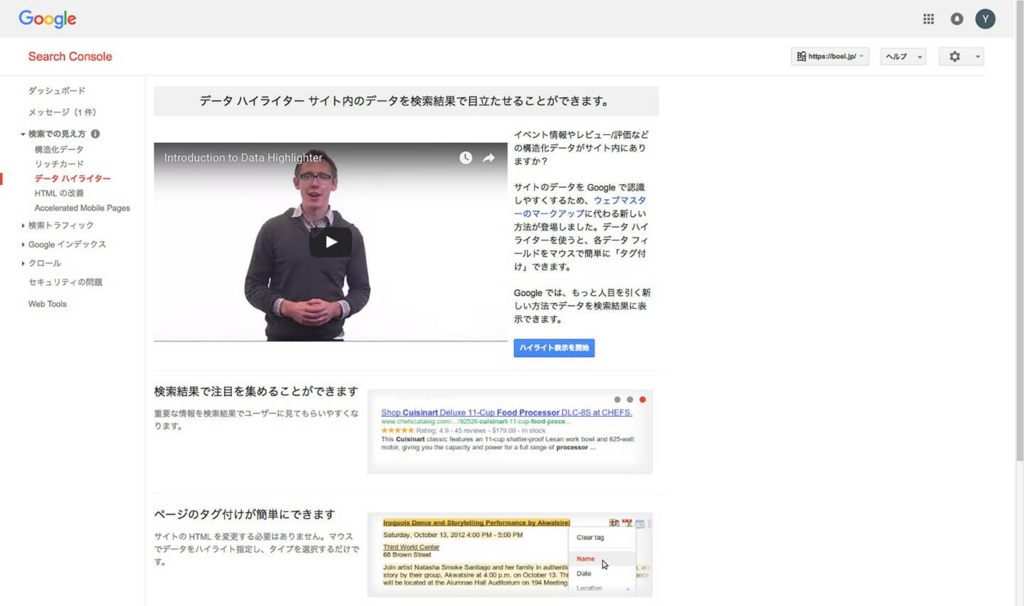Select the red carousel dot

click(643, 400)
